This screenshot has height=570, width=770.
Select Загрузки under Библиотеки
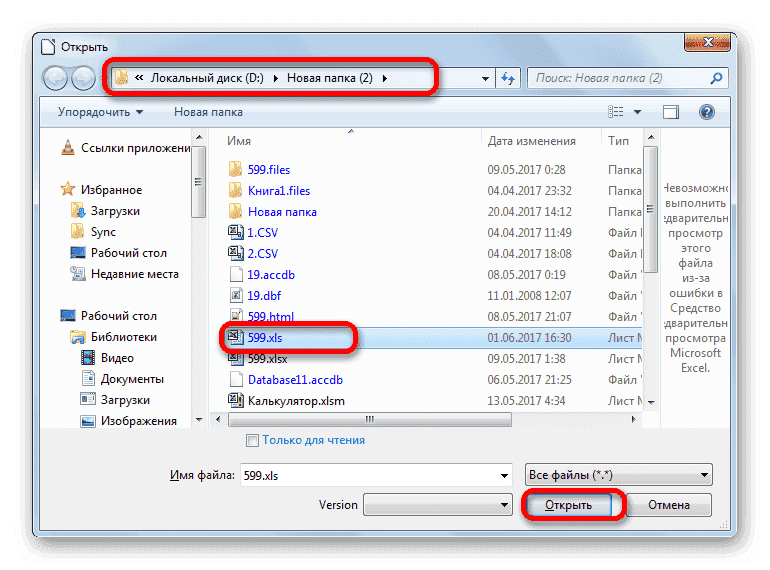pyautogui.click(x=125, y=400)
